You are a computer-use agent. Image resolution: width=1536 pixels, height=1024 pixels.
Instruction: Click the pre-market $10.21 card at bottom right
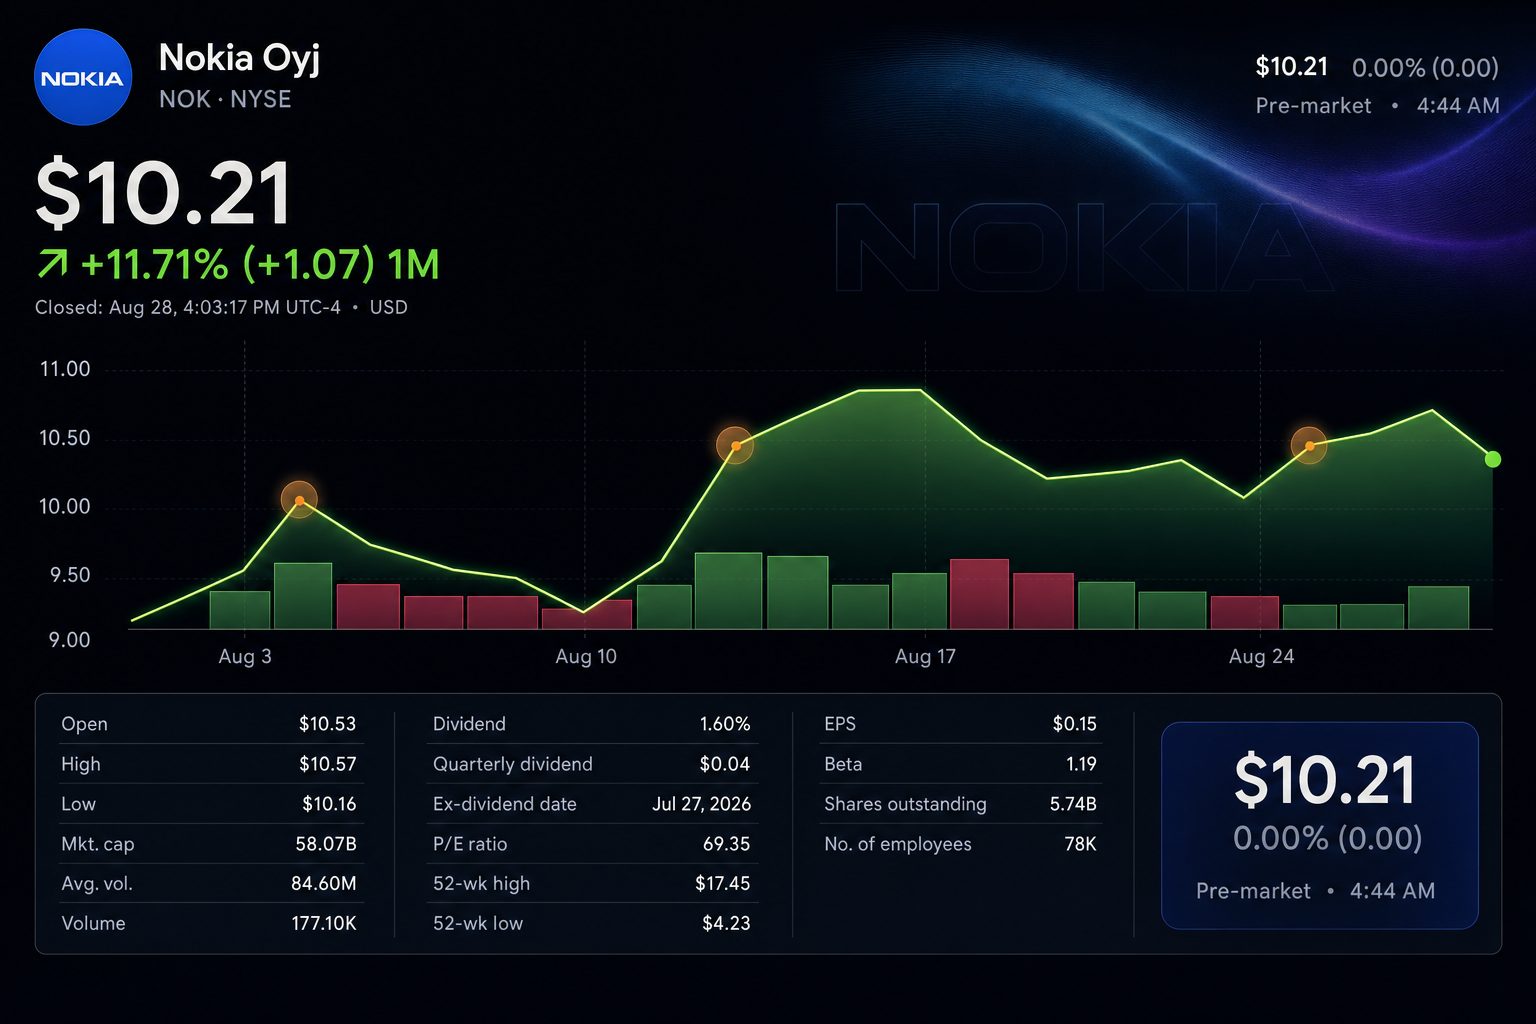point(1319,825)
